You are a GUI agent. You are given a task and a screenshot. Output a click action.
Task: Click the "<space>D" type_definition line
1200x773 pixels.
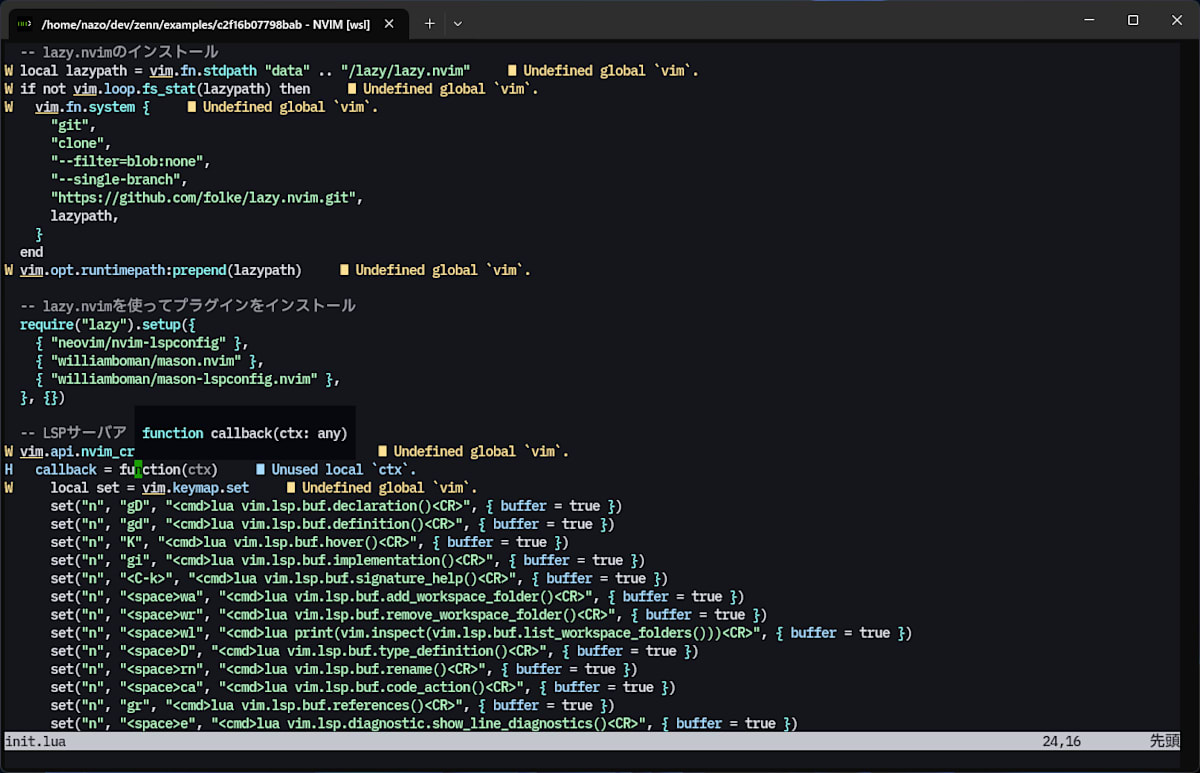[x=374, y=651]
